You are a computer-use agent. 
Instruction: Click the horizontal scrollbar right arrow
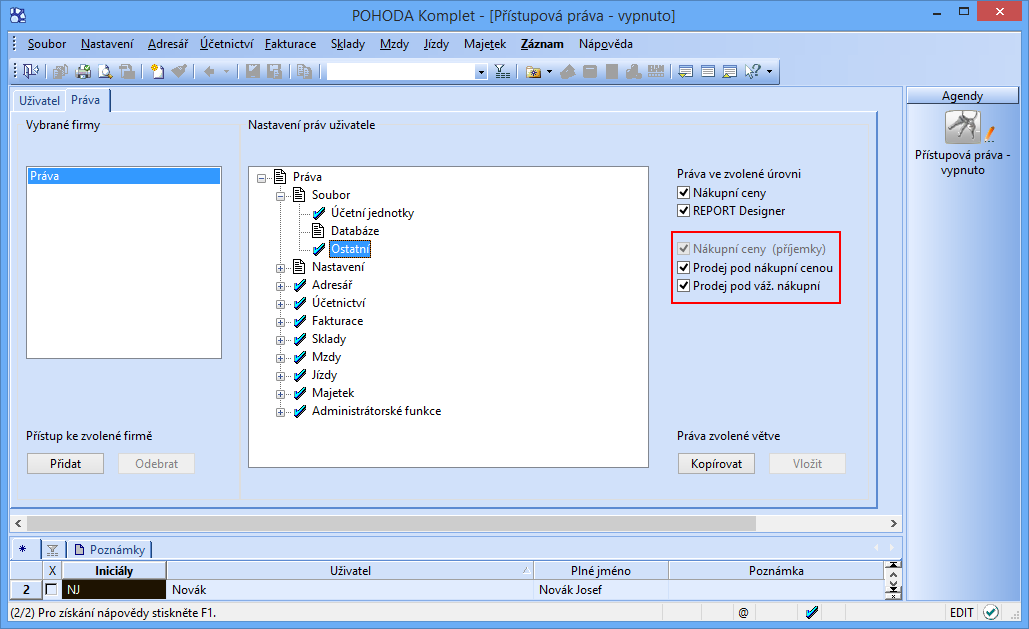tap(894, 523)
